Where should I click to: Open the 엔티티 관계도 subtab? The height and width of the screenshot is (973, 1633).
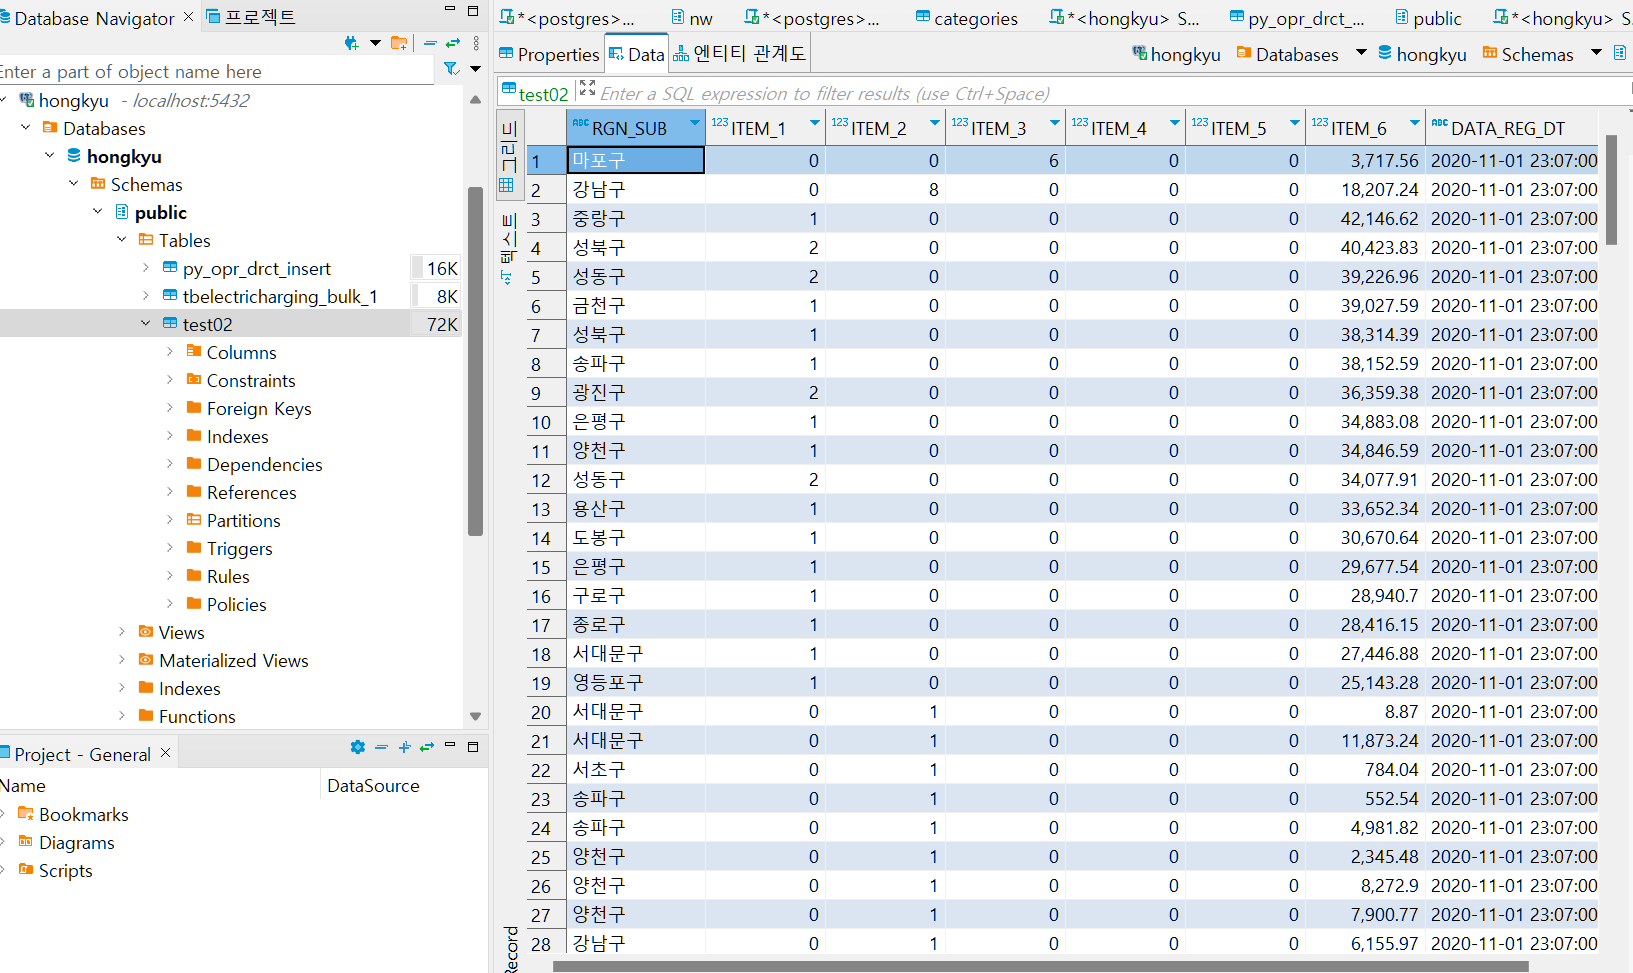tap(739, 54)
